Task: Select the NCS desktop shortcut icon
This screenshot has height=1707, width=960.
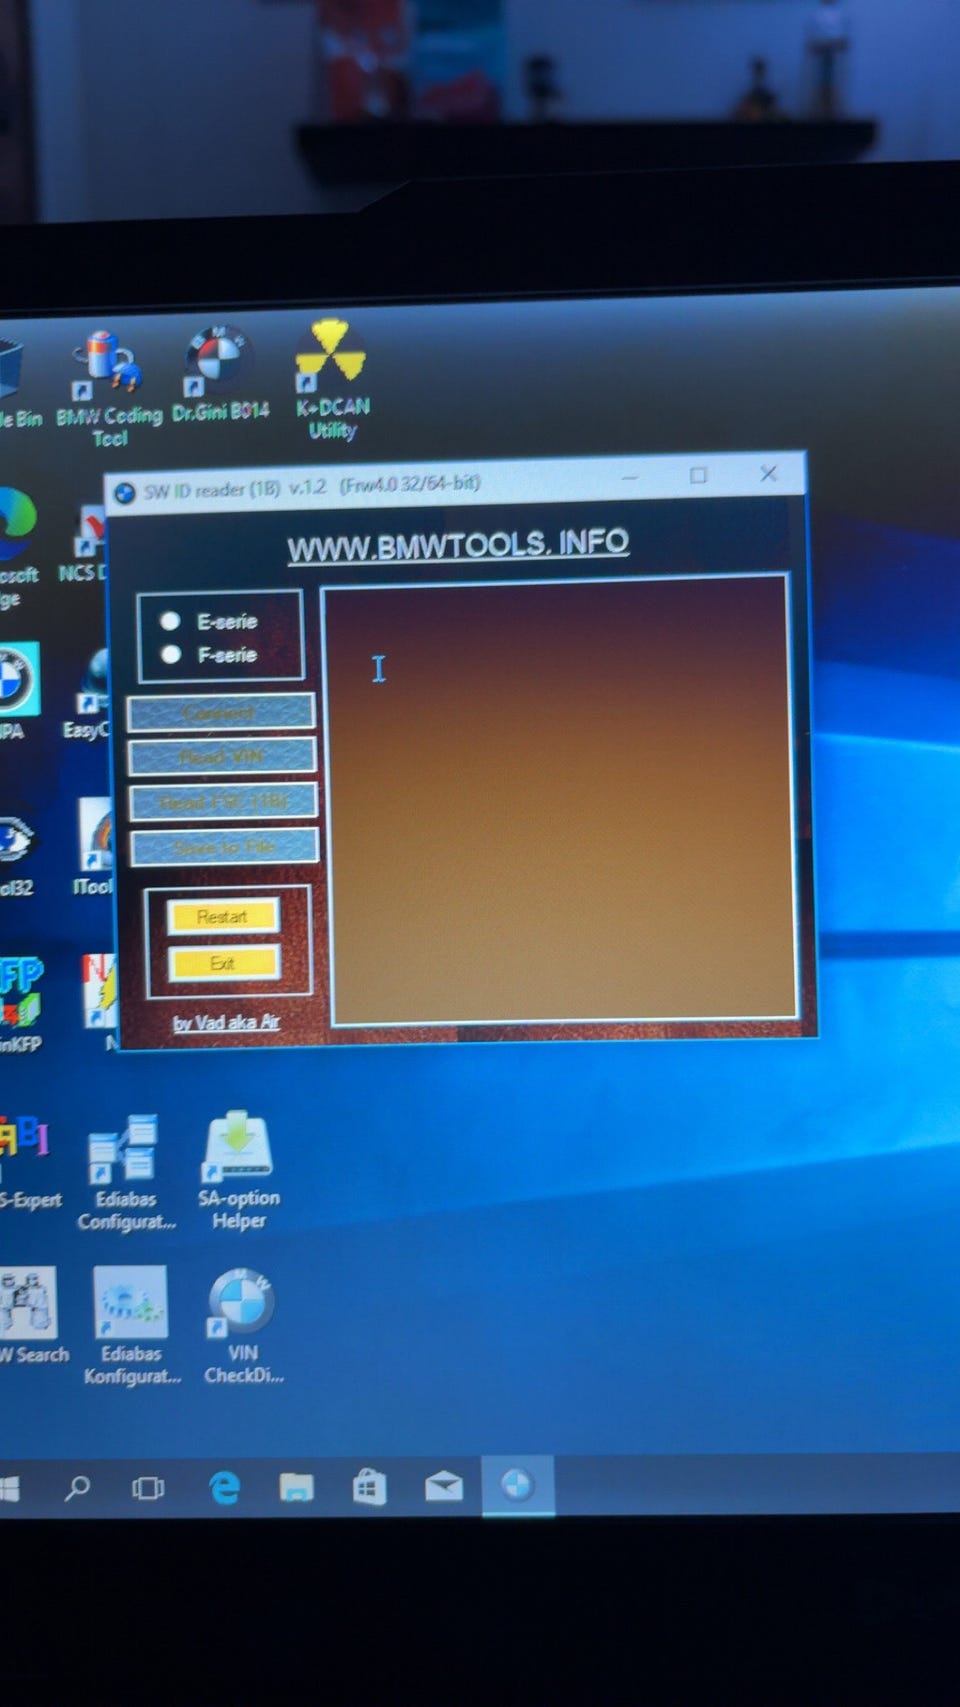Action: click(87, 544)
